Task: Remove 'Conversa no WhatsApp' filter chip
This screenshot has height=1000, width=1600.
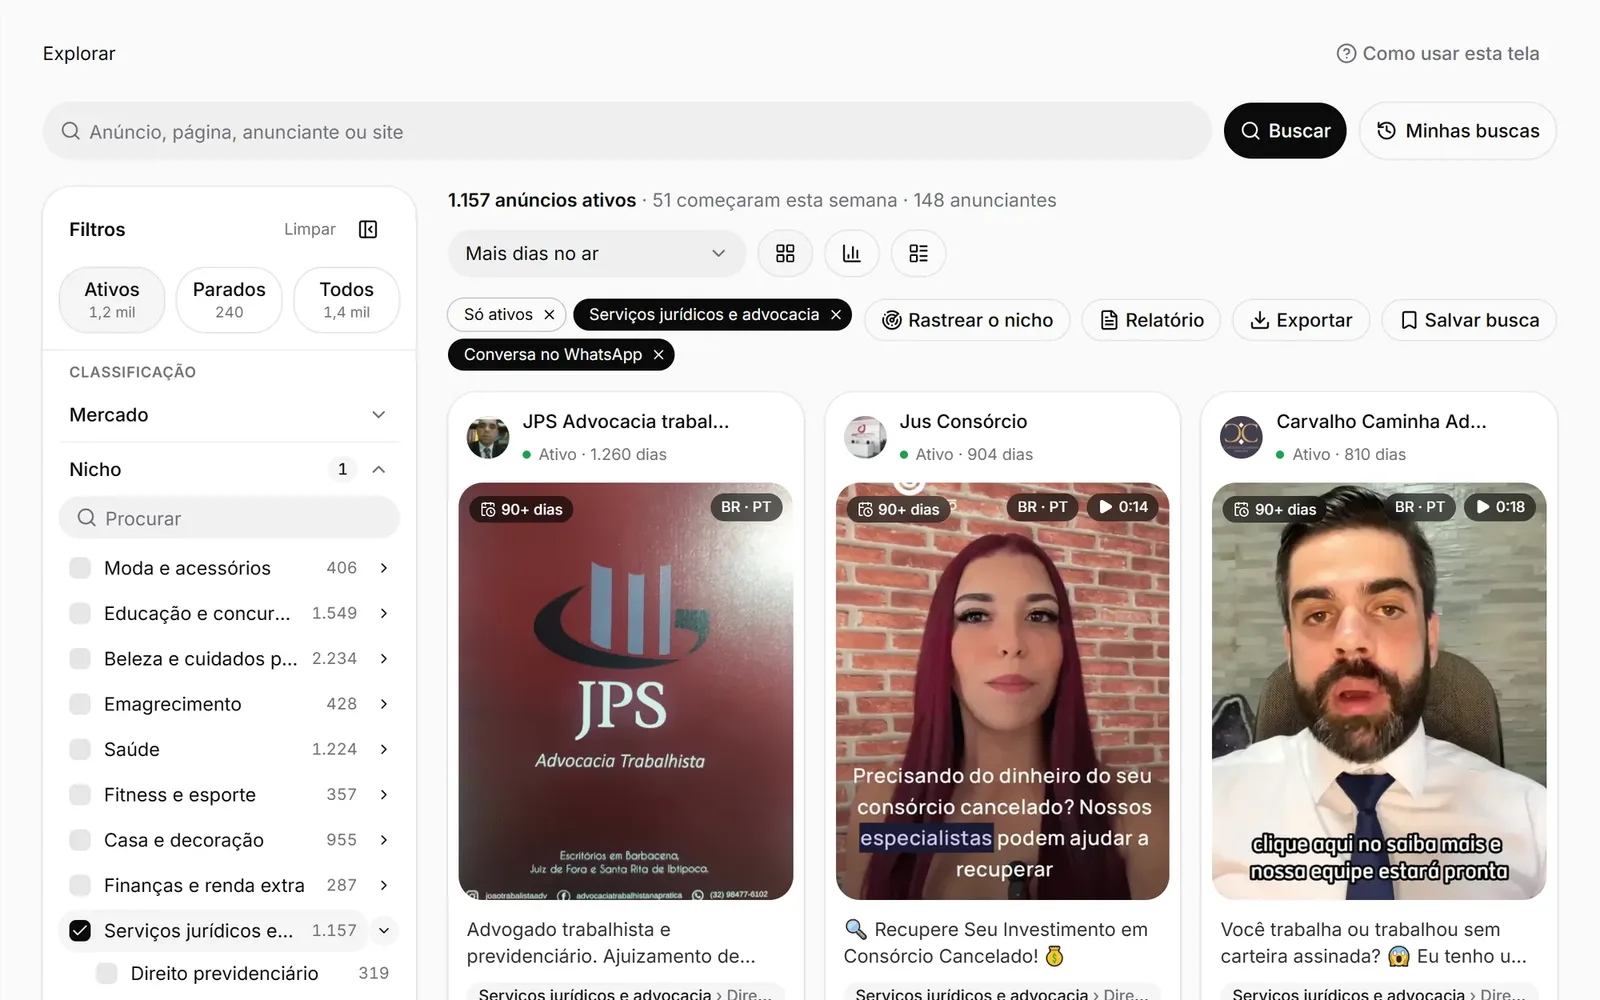Action: [658, 355]
